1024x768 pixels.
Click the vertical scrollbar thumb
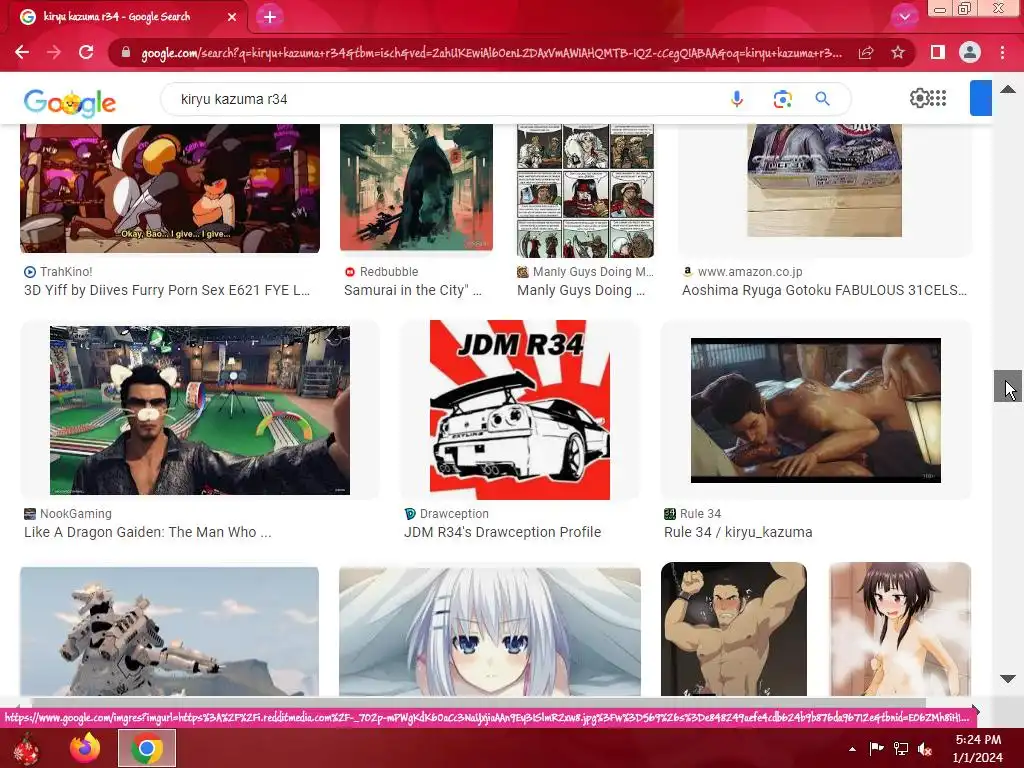(x=1008, y=386)
